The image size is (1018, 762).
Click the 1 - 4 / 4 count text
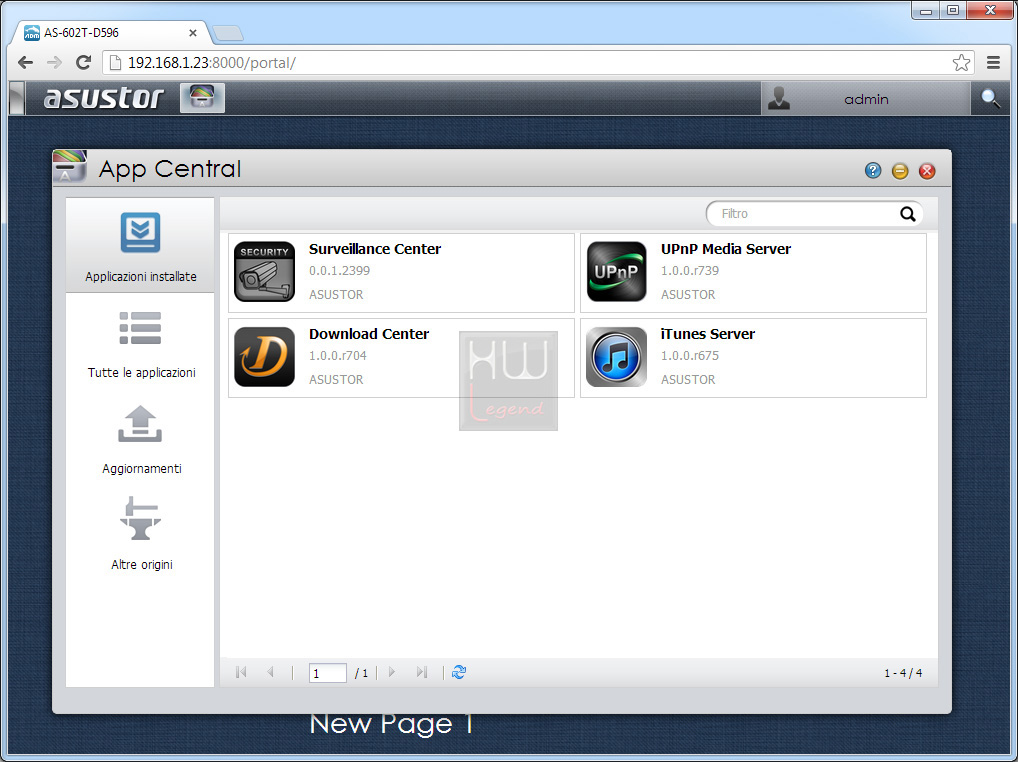click(902, 673)
